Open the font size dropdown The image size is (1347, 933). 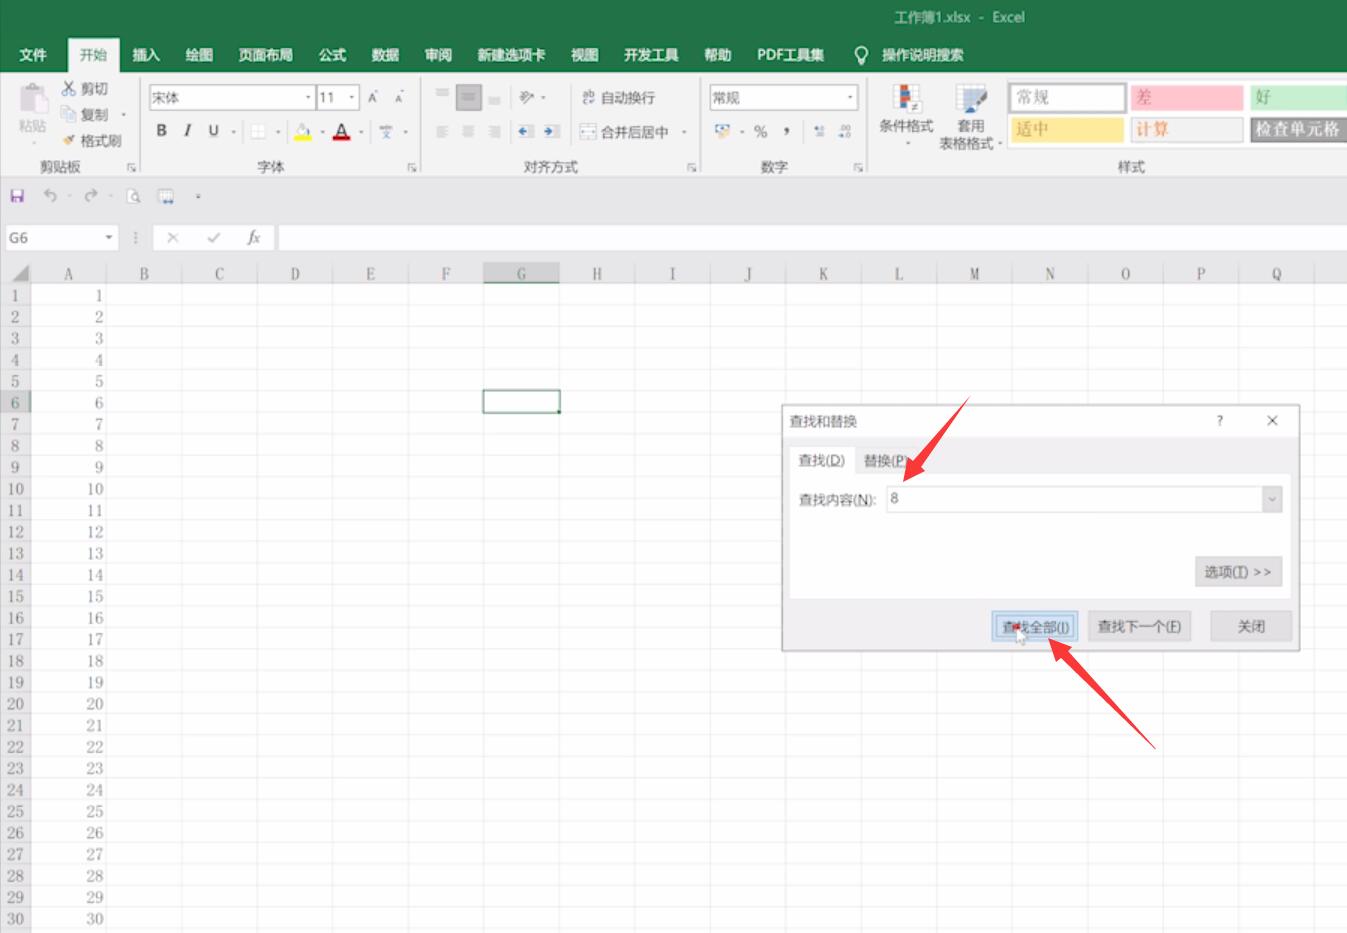coord(352,97)
